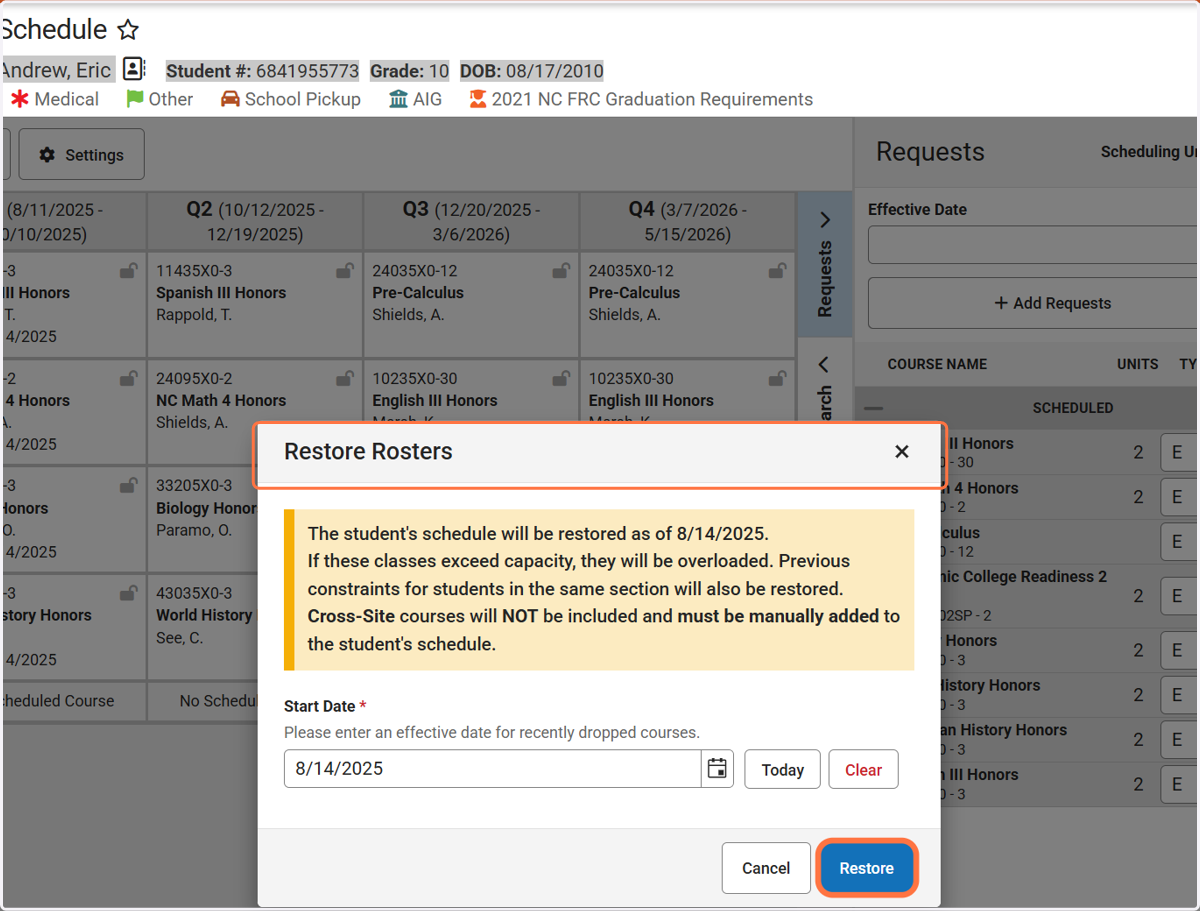Image resolution: width=1200 pixels, height=911 pixels.
Task: Open Q2 Spanish III Honors course cell
Action: pos(255,304)
